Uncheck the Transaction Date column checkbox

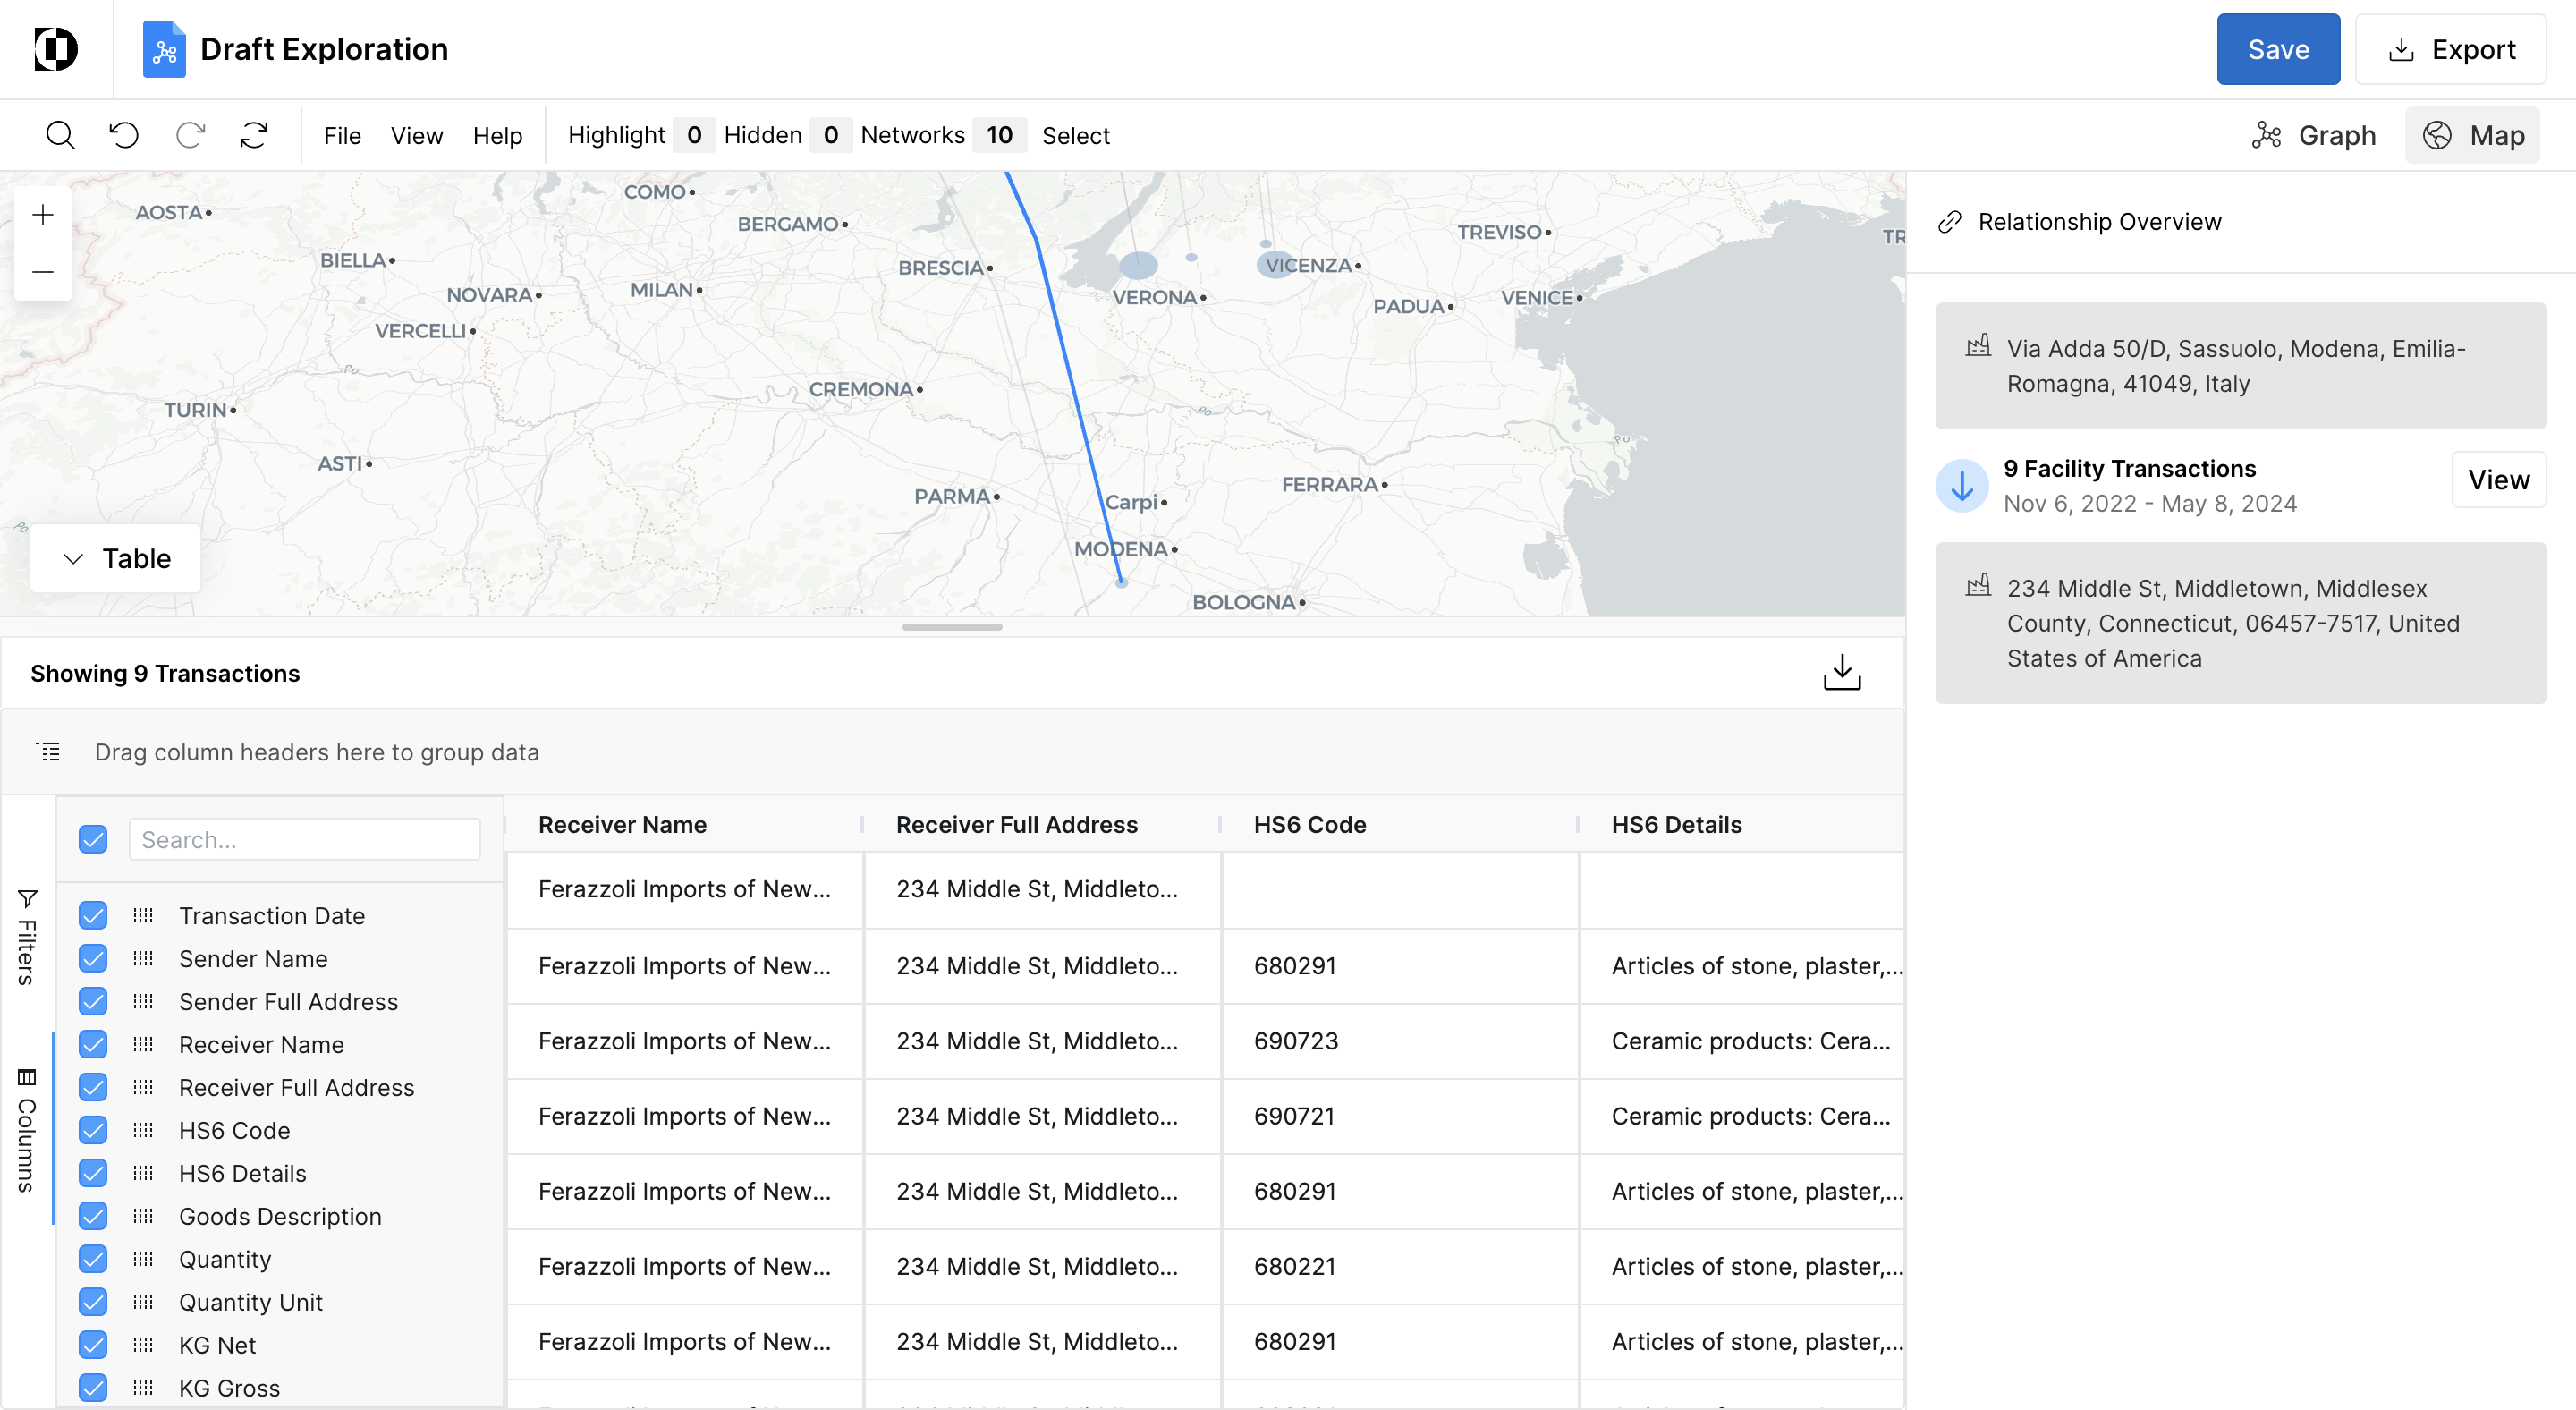[93, 915]
